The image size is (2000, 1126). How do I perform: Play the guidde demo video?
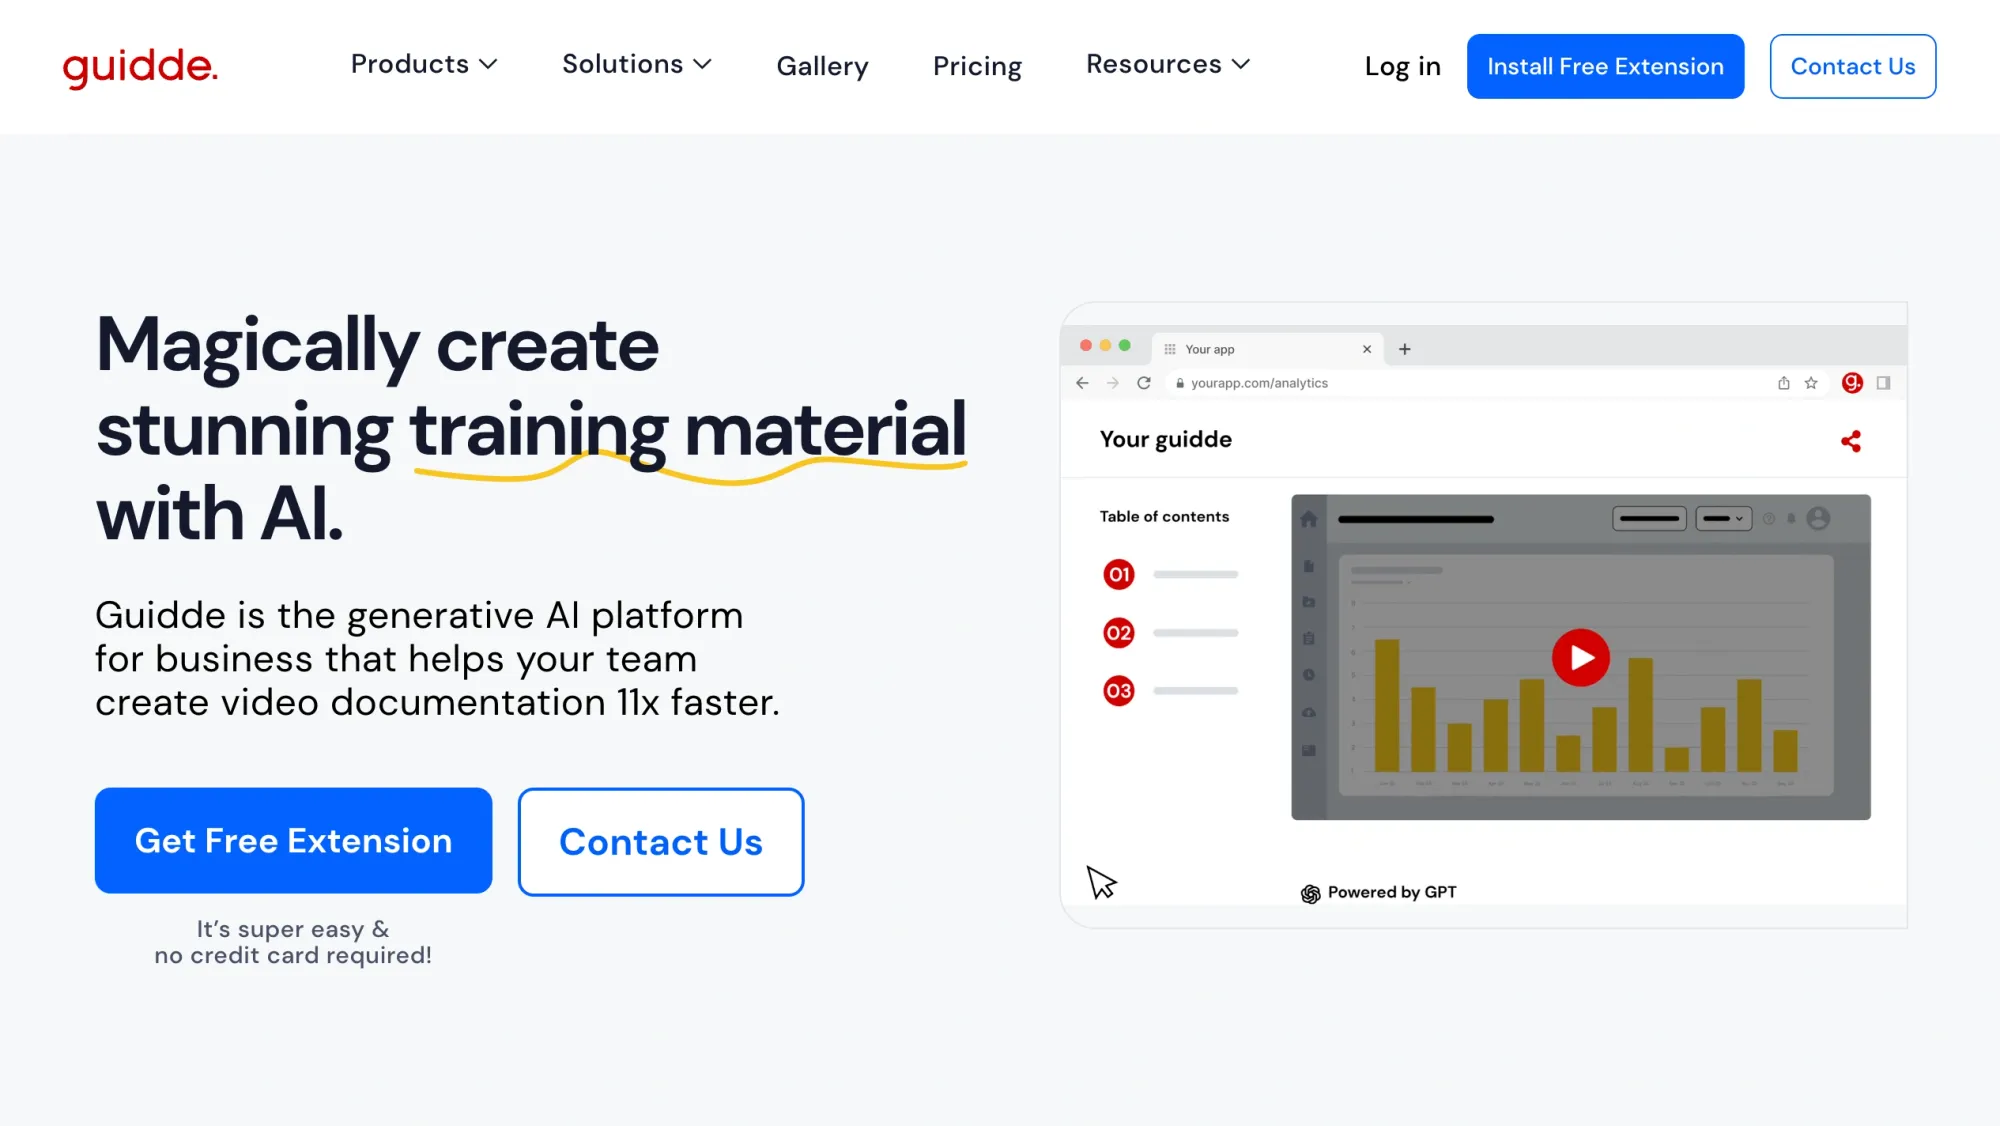click(x=1580, y=657)
